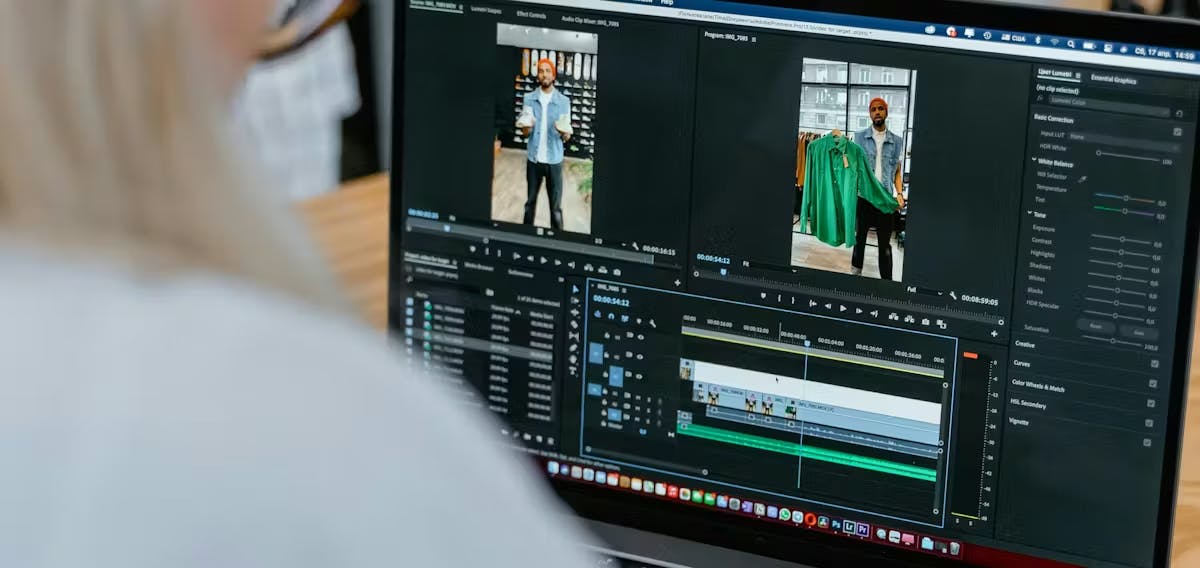Viewport: 1200px width, 568px height.
Task: Collapse the Tone section
Action: point(1029,213)
